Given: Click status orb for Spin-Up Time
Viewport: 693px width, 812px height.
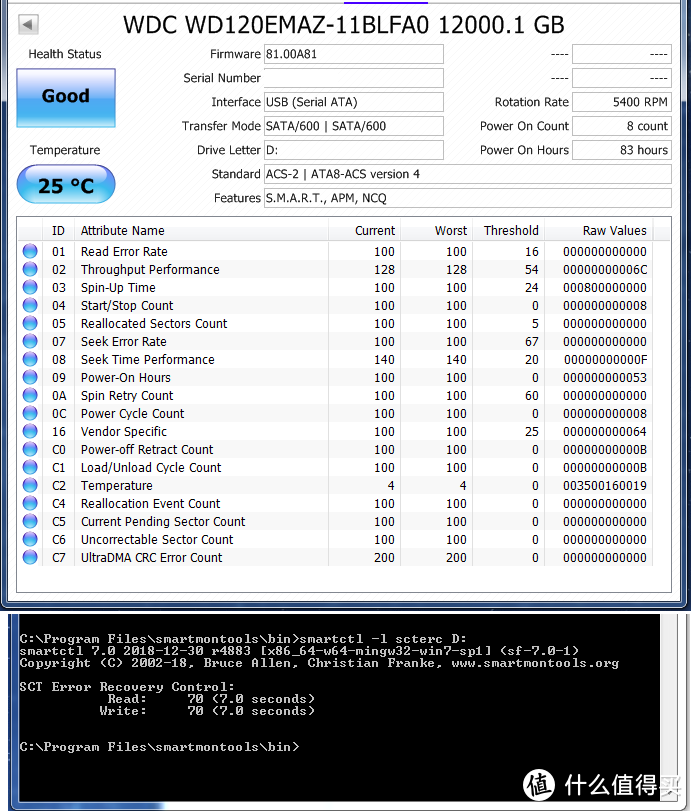Looking at the screenshot, I should pos(30,287).
